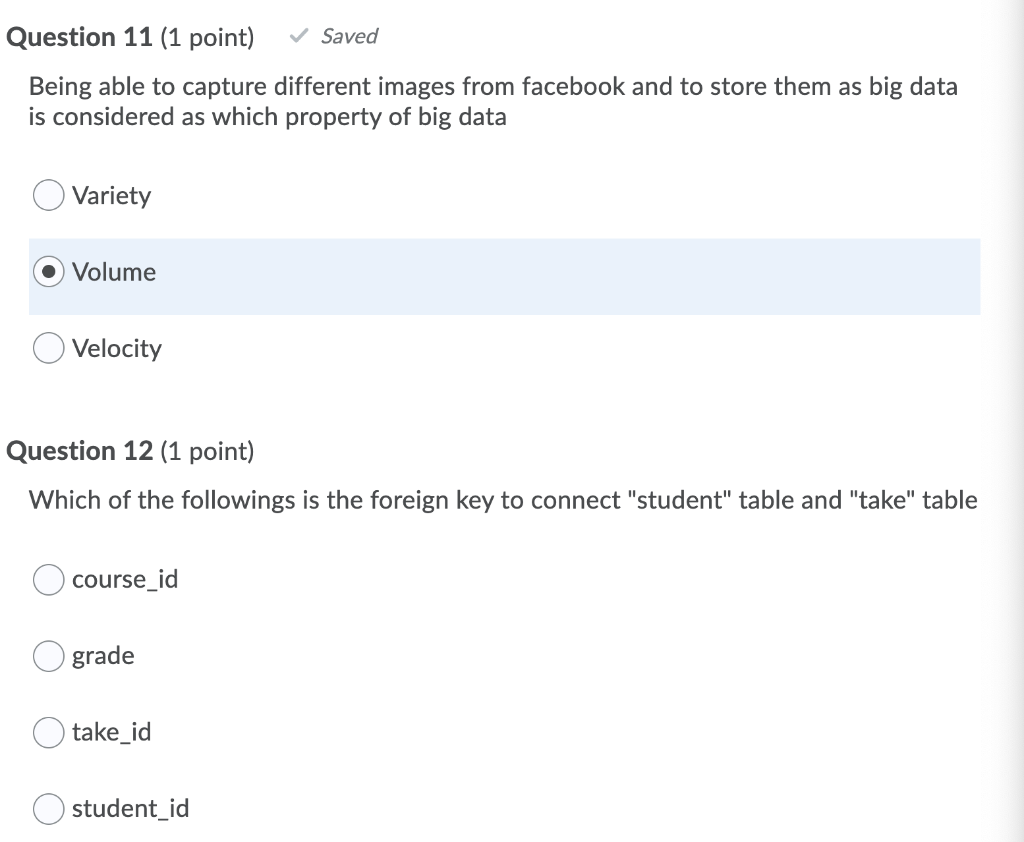Select the Variety radio button
The image size is (1024, 842).
[48, 195]
